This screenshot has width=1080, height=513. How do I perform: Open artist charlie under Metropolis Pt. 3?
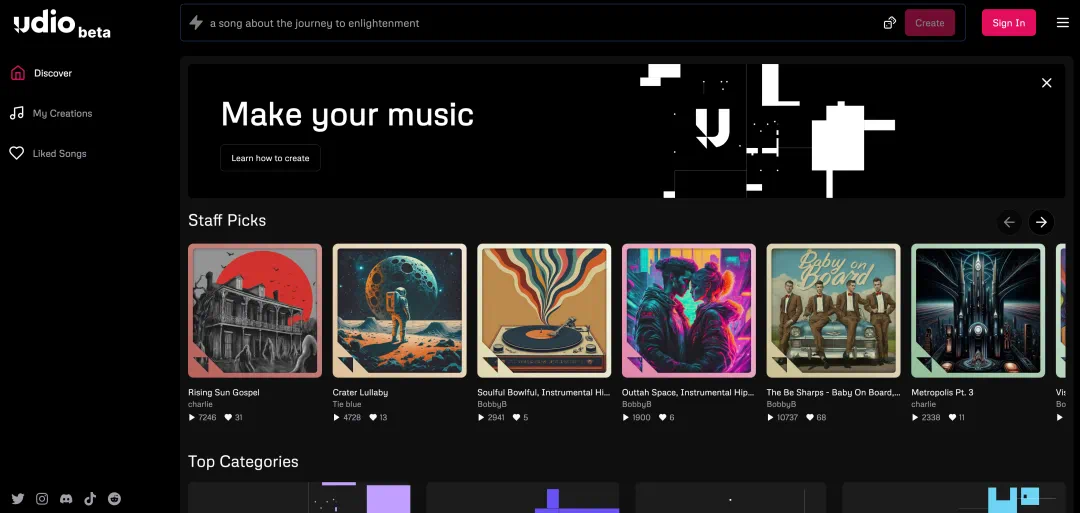(924, 404)
